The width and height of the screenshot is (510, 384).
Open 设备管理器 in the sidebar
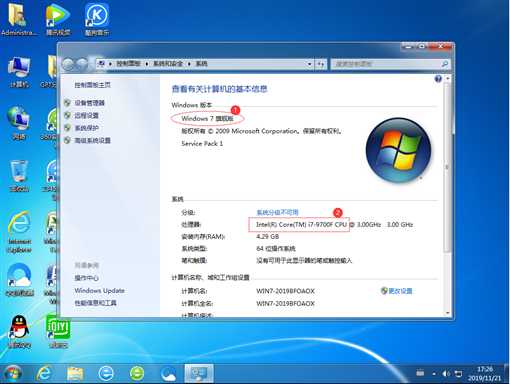pos(89,103)
